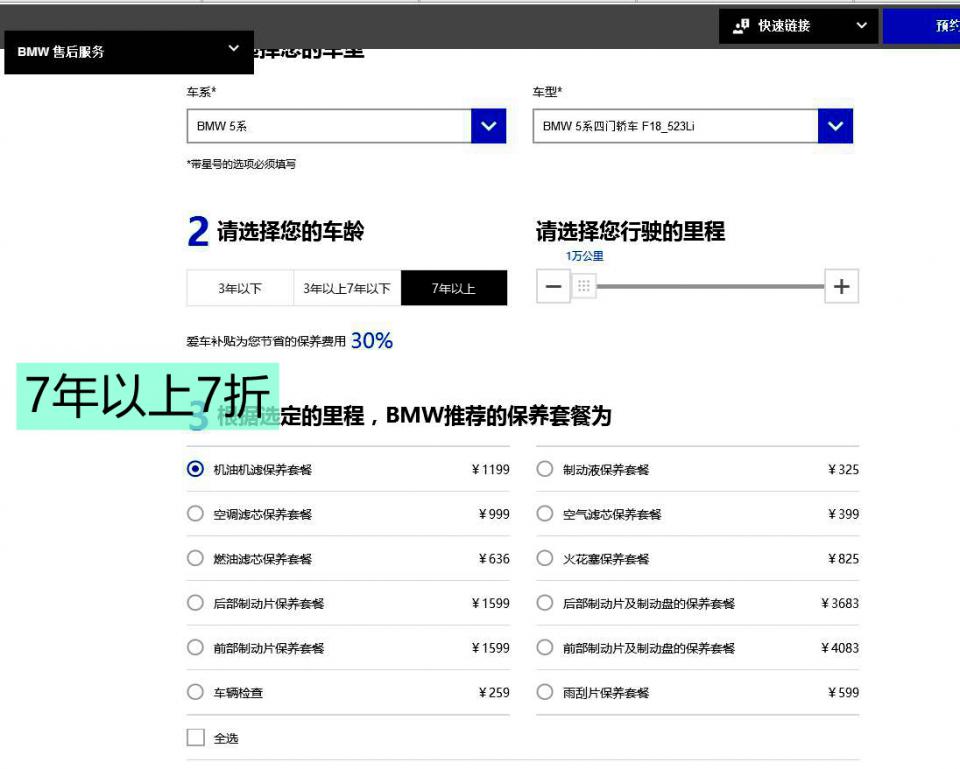Click the ¥3683 price text
Image resolution: width=960 pixels, height=769 pixels.
click(x=839, y=604)
